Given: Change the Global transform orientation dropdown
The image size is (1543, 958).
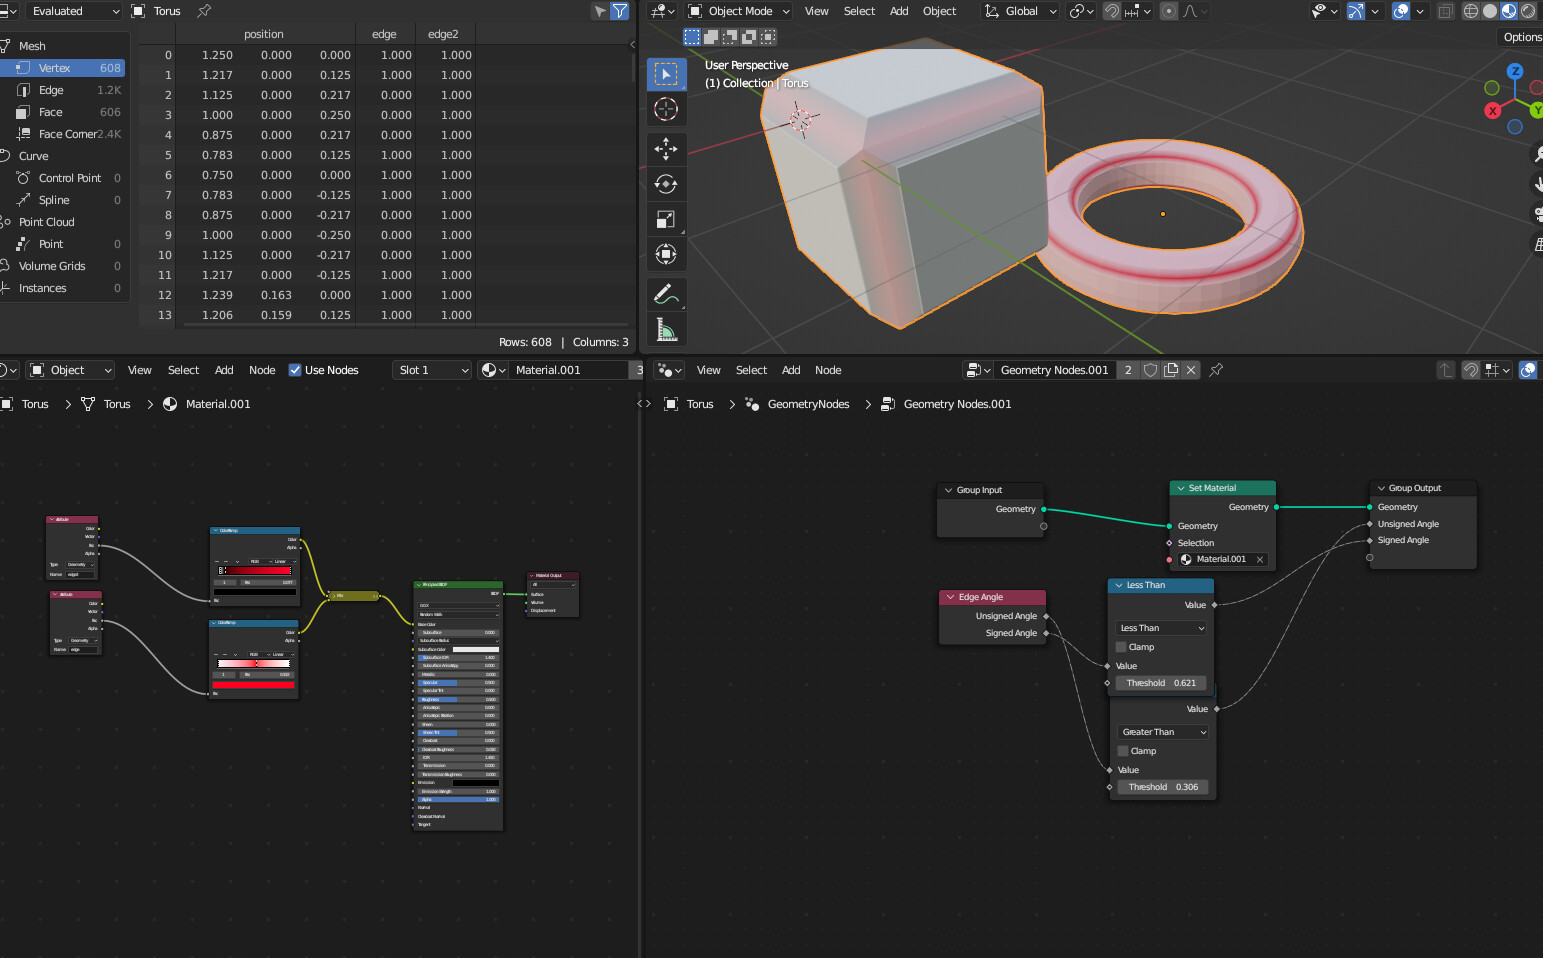Looking at the screenshot, I should (x=1020, y=11).
